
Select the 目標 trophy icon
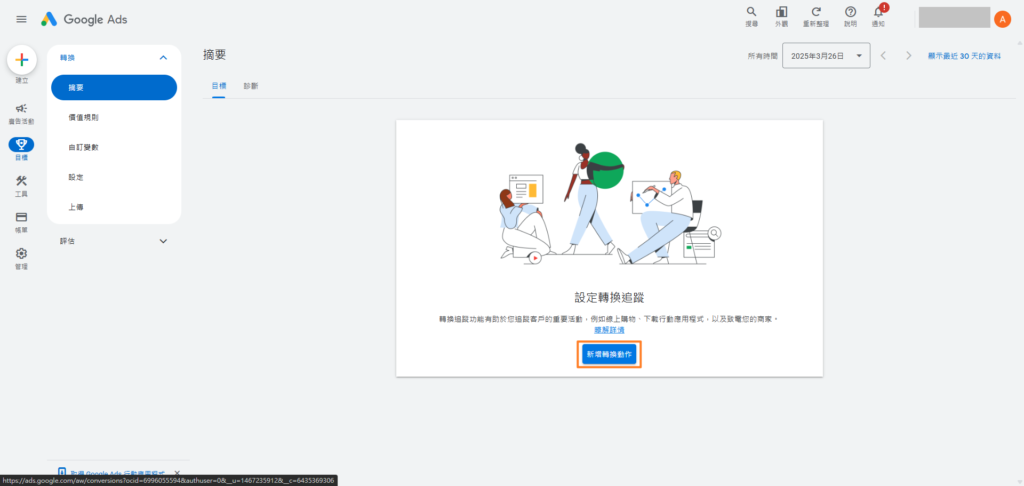[22, 146]
